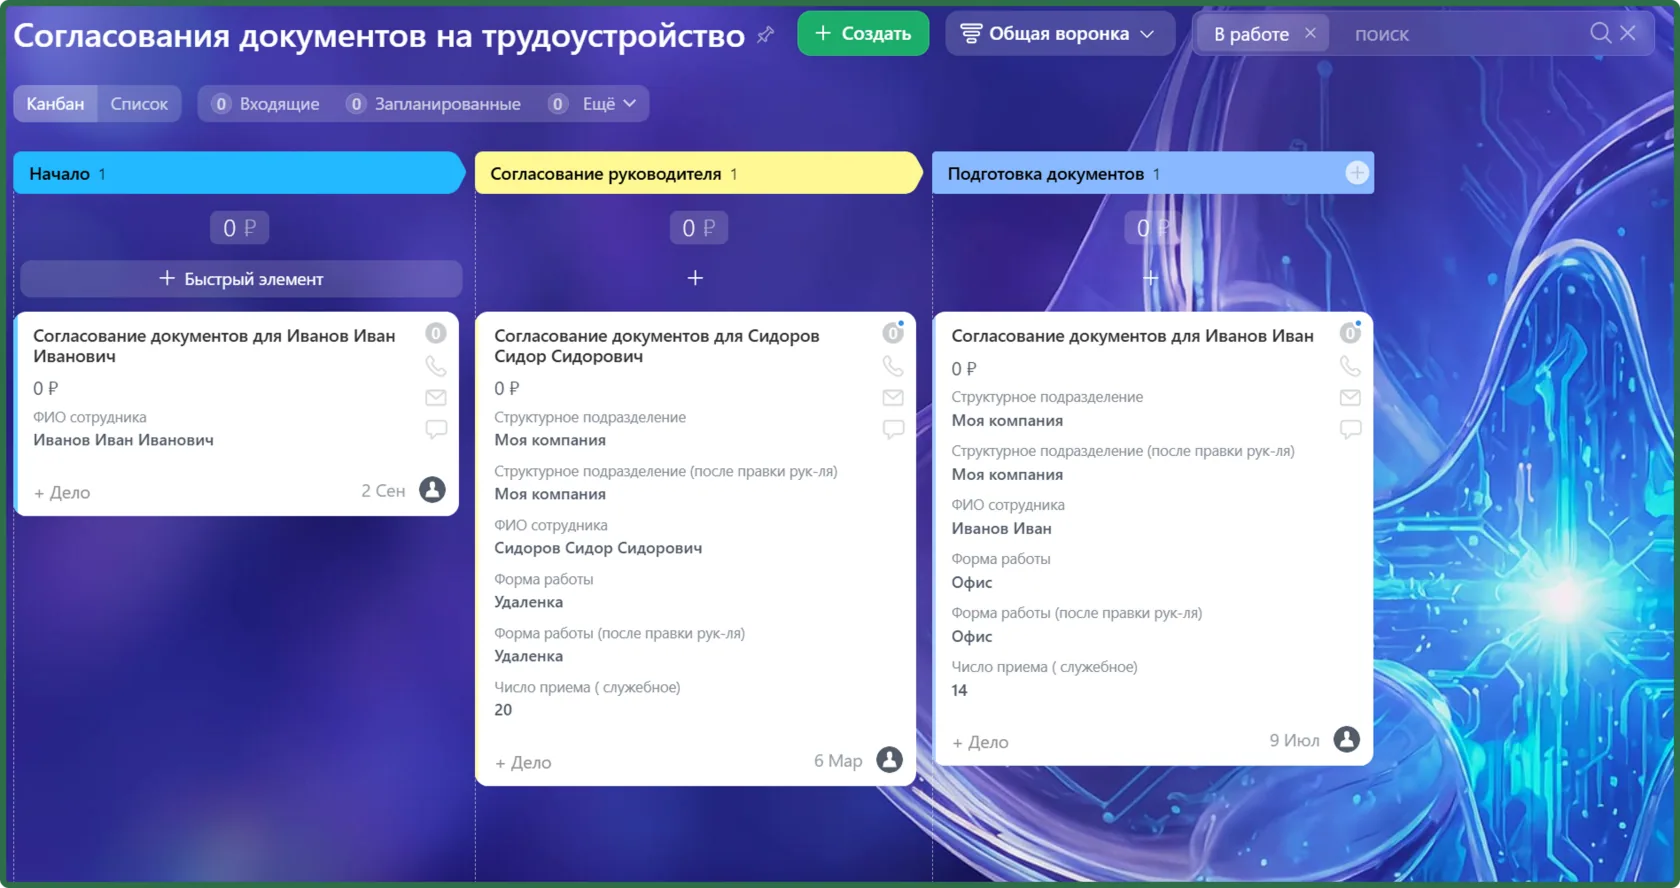Clear the search field with X icon
Viewport: 1680px width, 888px height.
pos(1628,33)
